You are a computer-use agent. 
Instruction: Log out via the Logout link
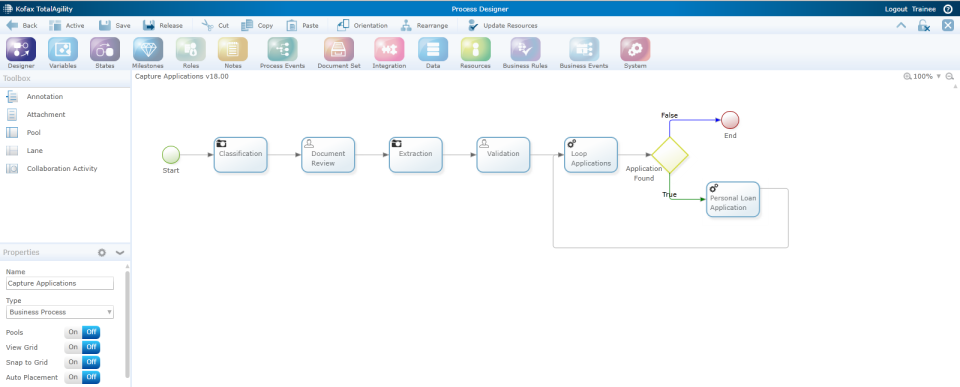[x=896, y=9]
